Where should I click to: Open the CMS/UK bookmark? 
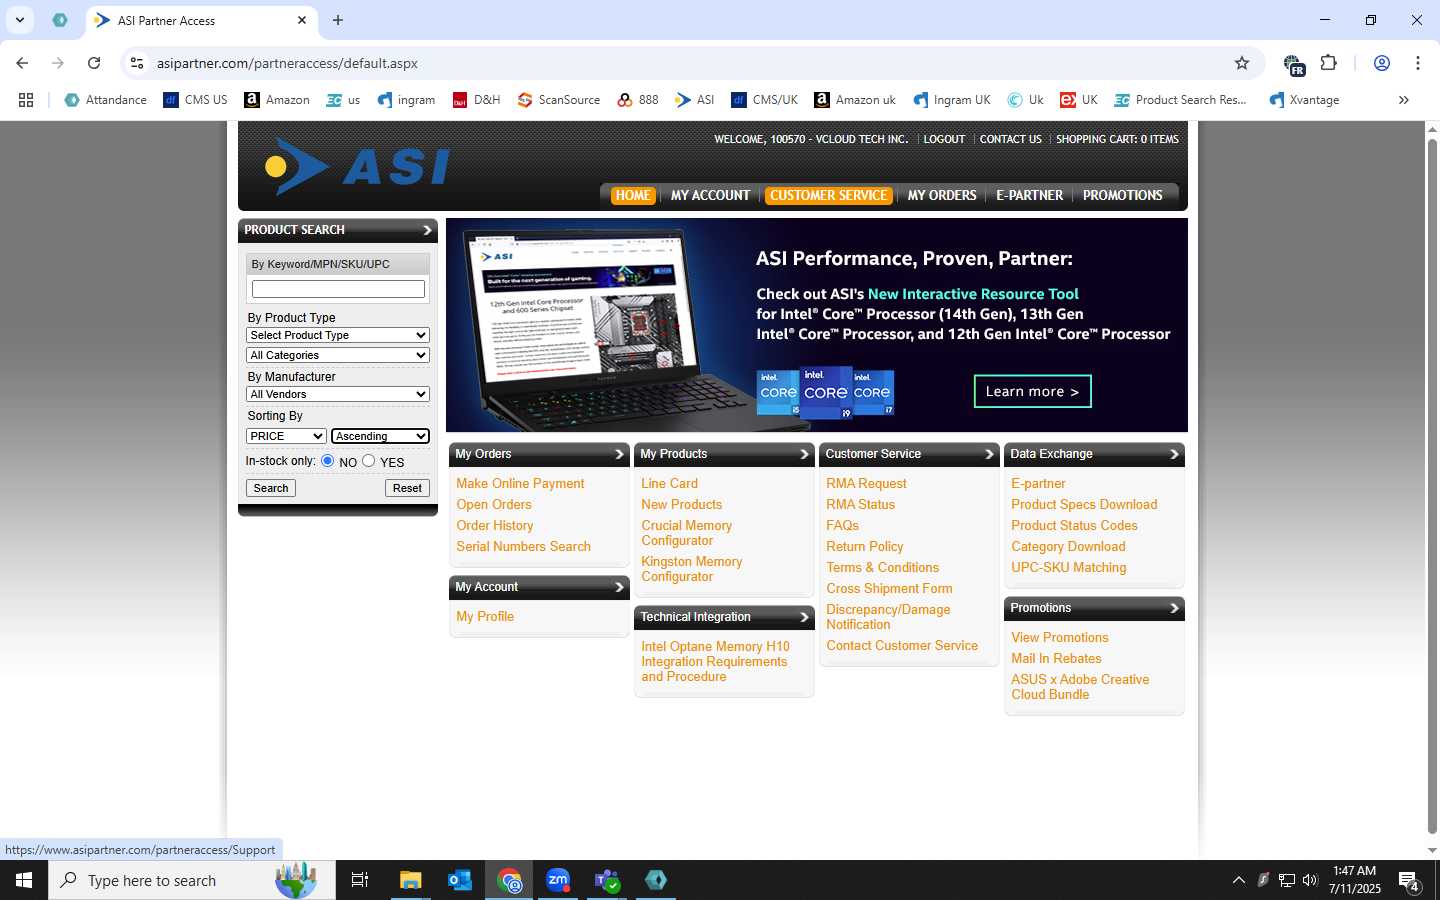pyautogui.click(x=764, y=100)
